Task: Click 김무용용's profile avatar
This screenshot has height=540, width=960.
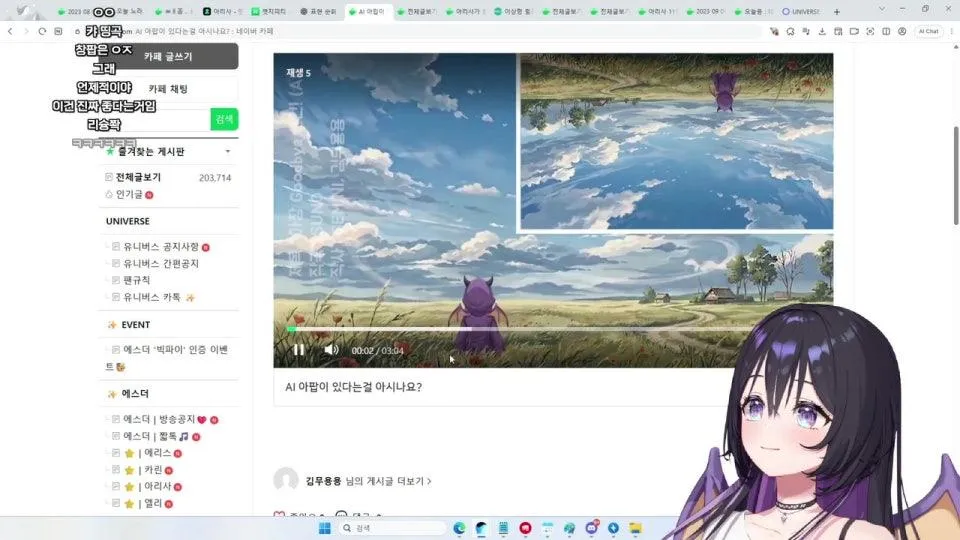Action: point(286,479)
